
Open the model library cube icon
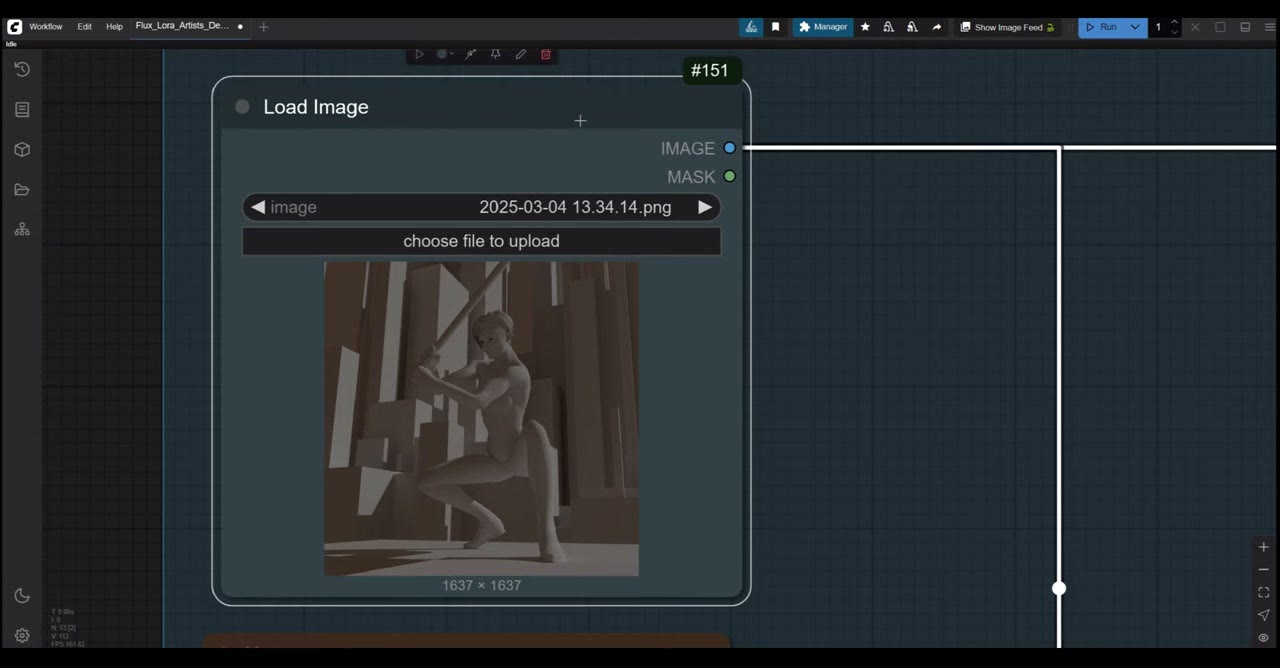22,149
